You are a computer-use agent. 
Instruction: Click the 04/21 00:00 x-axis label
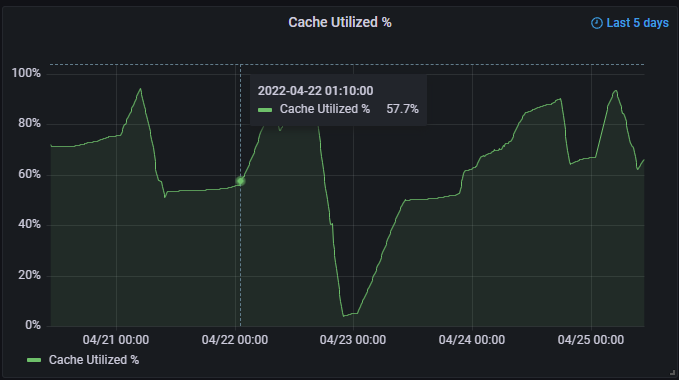[116, 340]
